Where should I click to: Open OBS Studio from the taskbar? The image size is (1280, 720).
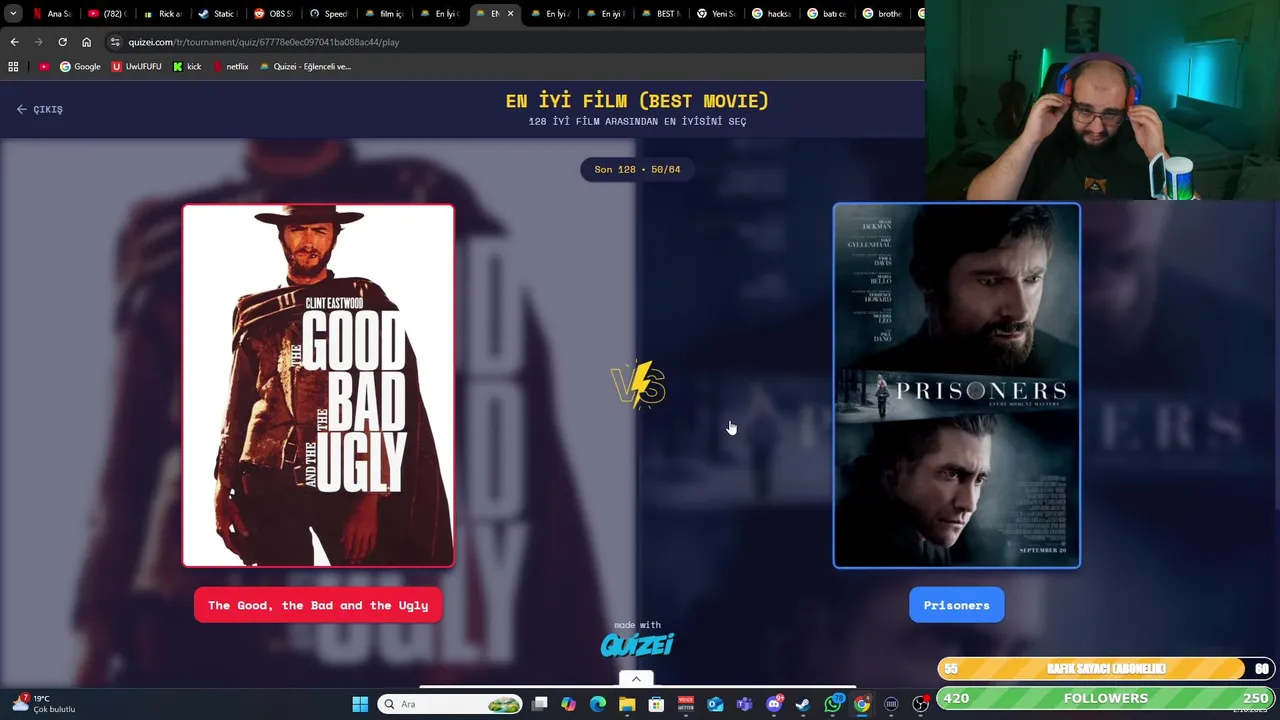(920, 704)
